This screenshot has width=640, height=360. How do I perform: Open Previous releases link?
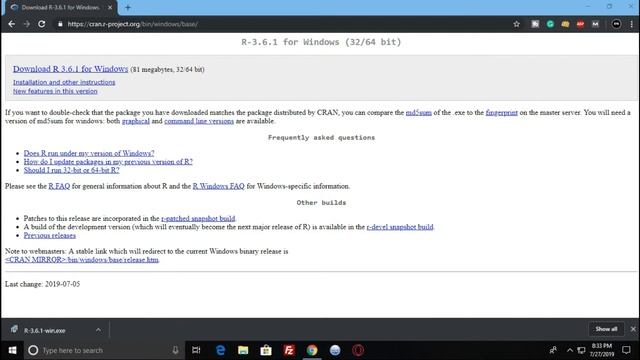tap(49, 236)
